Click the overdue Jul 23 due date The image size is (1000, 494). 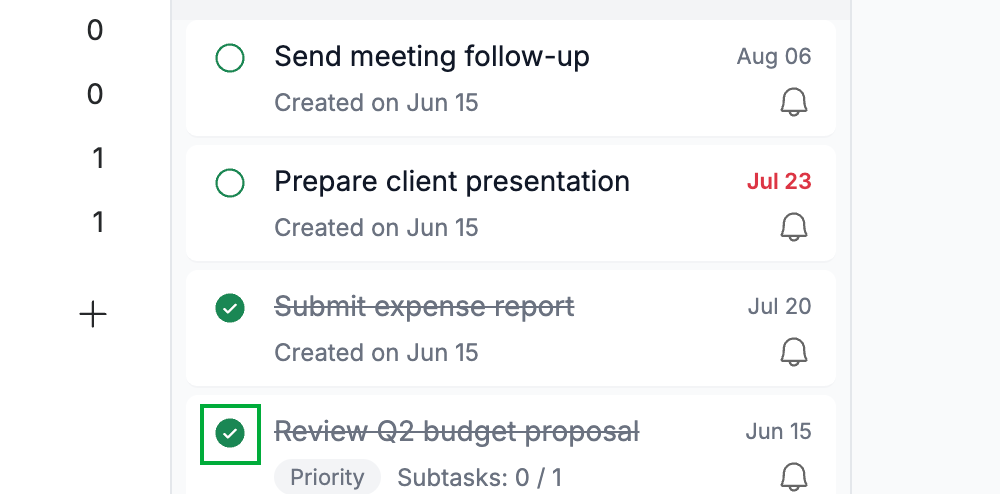tap(779, 182)
